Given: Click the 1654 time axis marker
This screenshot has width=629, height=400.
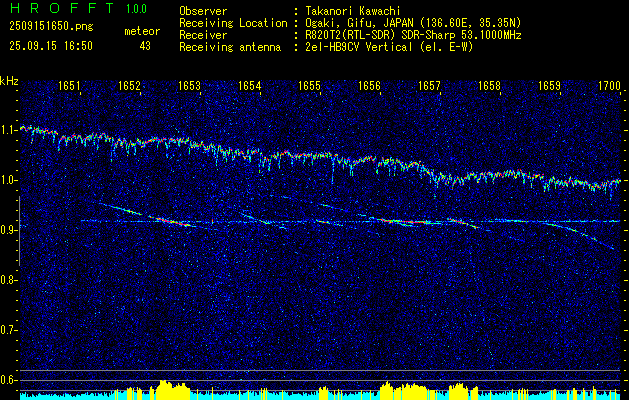Looking at the screenshot, I should [249, 85].
